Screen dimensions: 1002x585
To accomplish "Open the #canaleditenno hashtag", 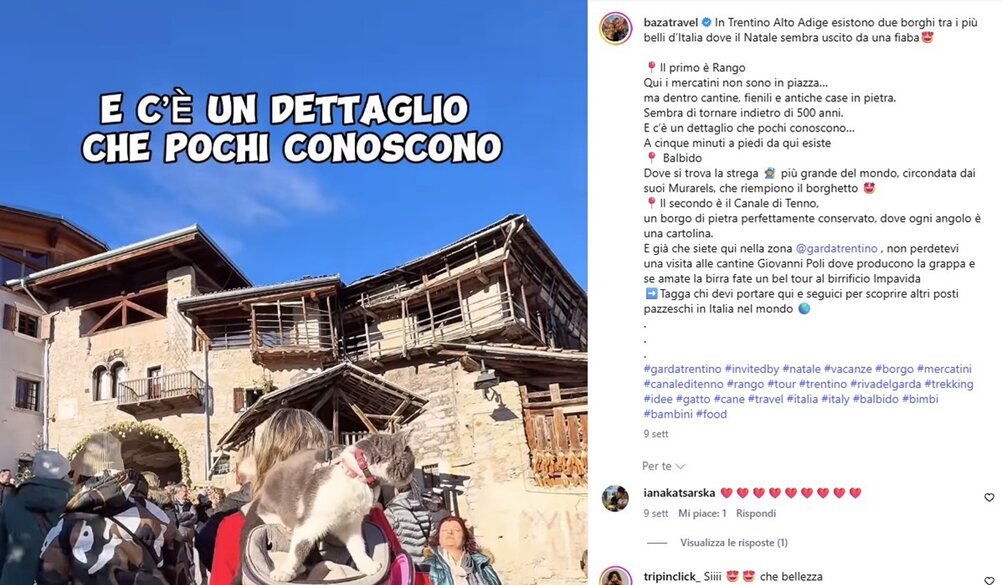I will (683, 384).
